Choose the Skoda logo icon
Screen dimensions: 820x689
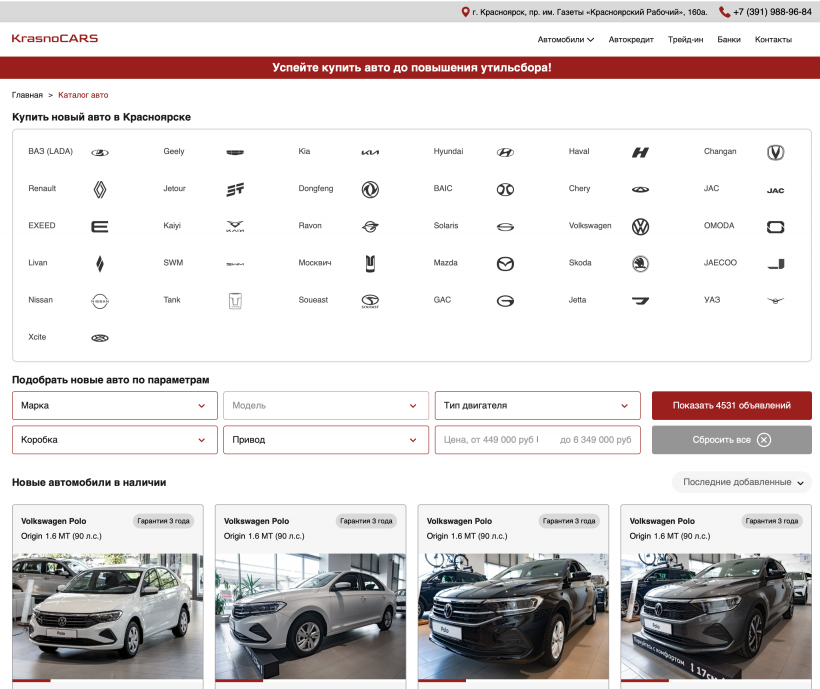(x=640, y=264)
